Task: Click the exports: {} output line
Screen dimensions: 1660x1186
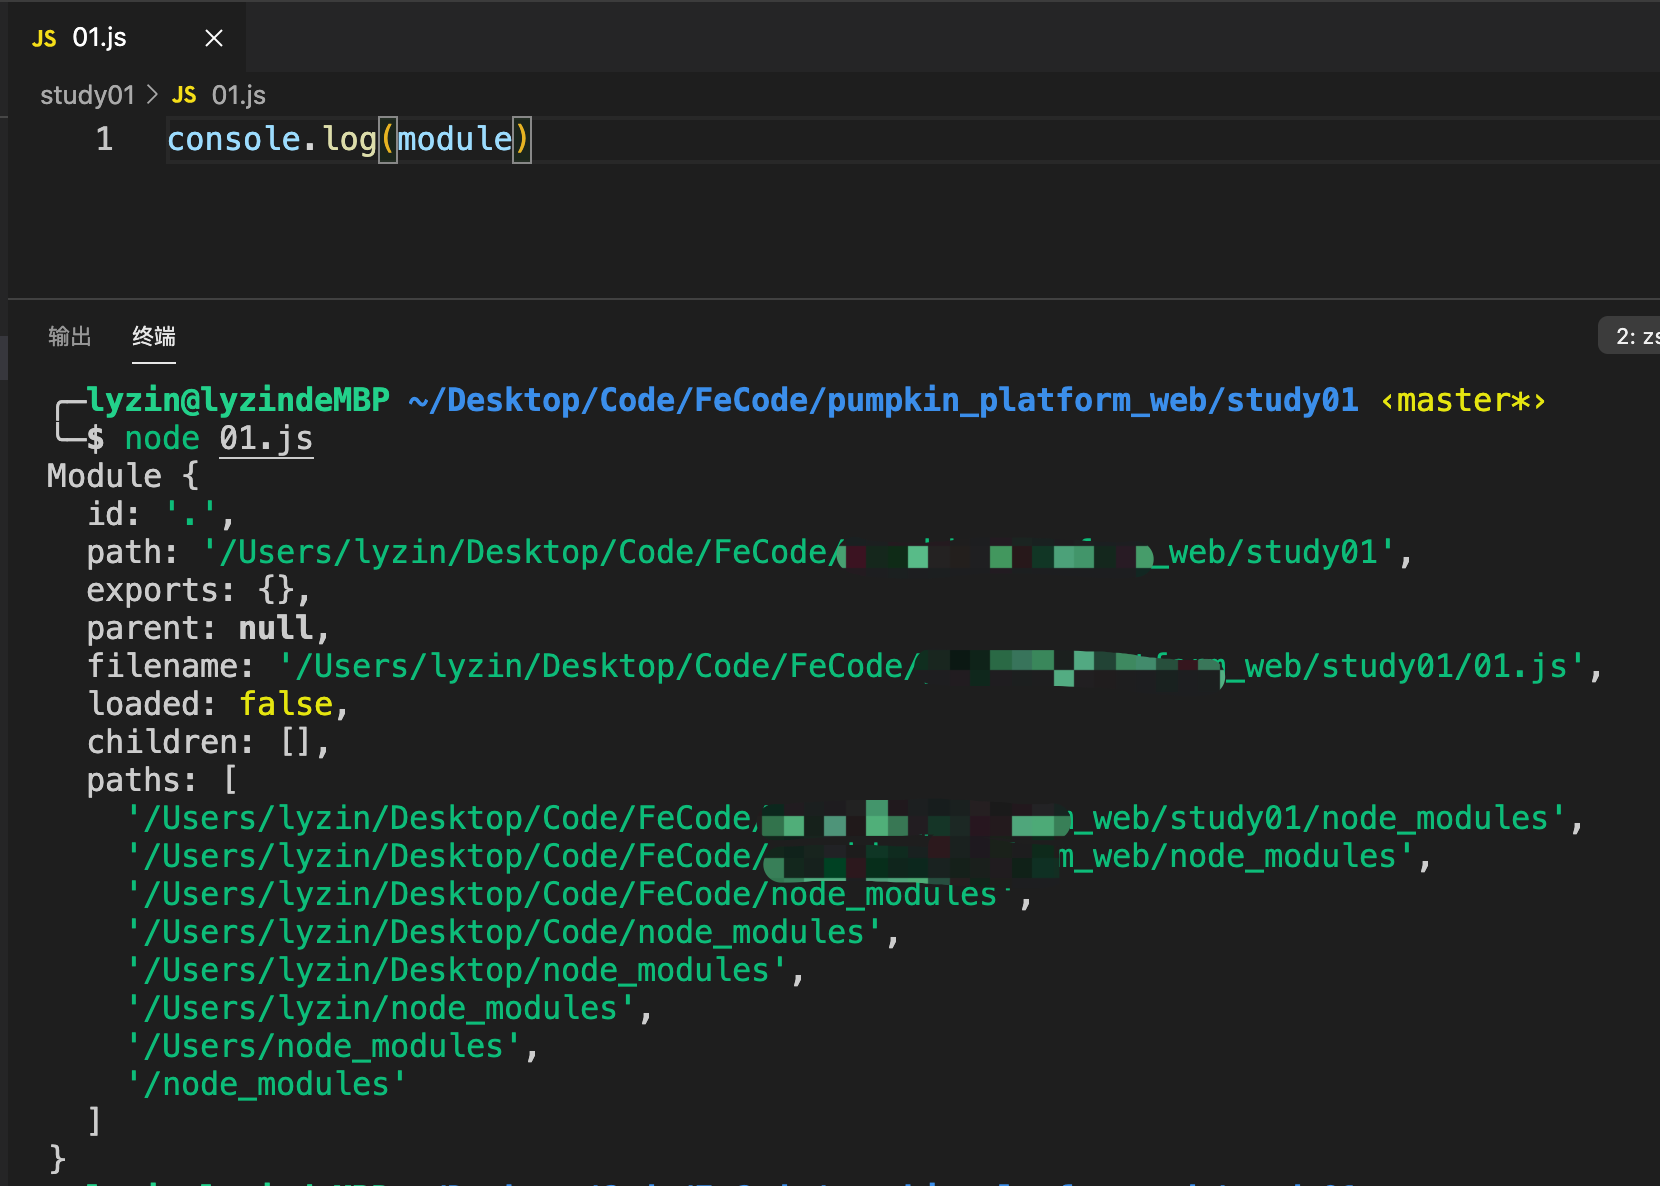Action: pyautogui.click(x=199, y=590)
